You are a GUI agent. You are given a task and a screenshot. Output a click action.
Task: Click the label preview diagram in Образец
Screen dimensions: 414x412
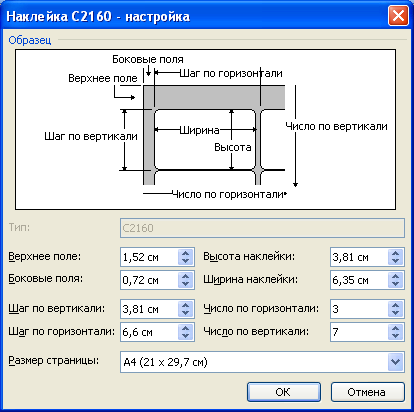click(206, 130)
